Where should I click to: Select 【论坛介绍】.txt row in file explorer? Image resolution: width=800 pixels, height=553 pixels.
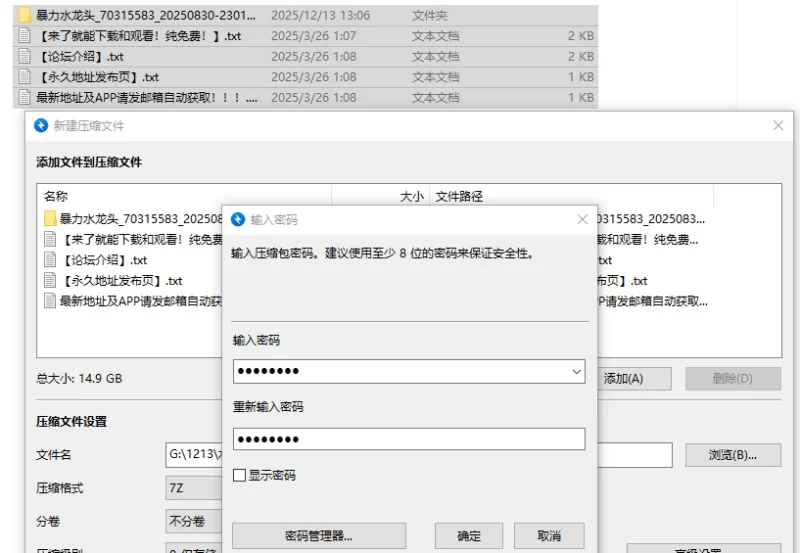[x=305, y=56]
